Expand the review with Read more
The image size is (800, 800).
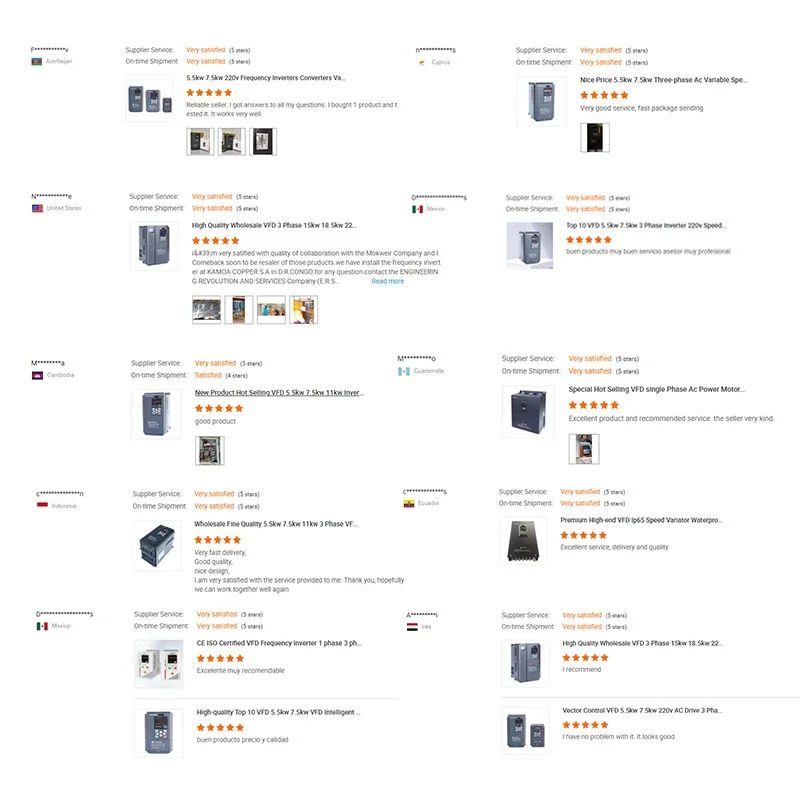coord(387,281)
